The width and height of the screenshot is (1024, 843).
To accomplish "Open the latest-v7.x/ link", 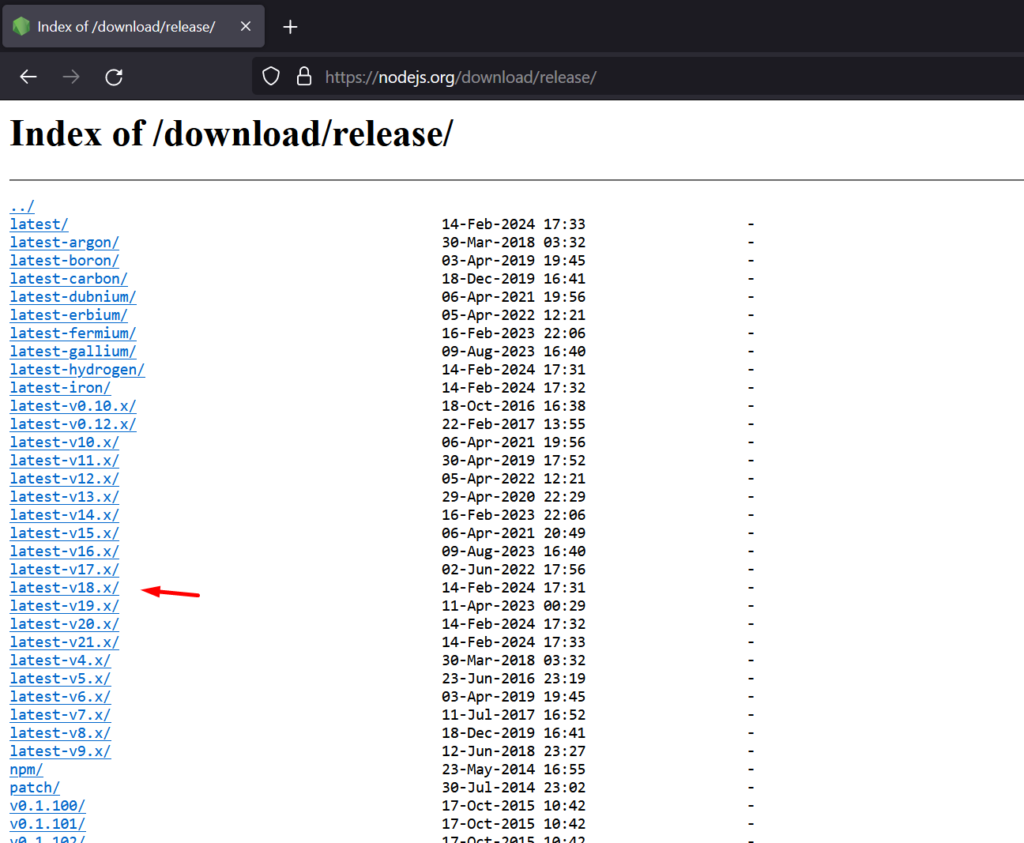I will pyautogui.click(x=60, y=715).
